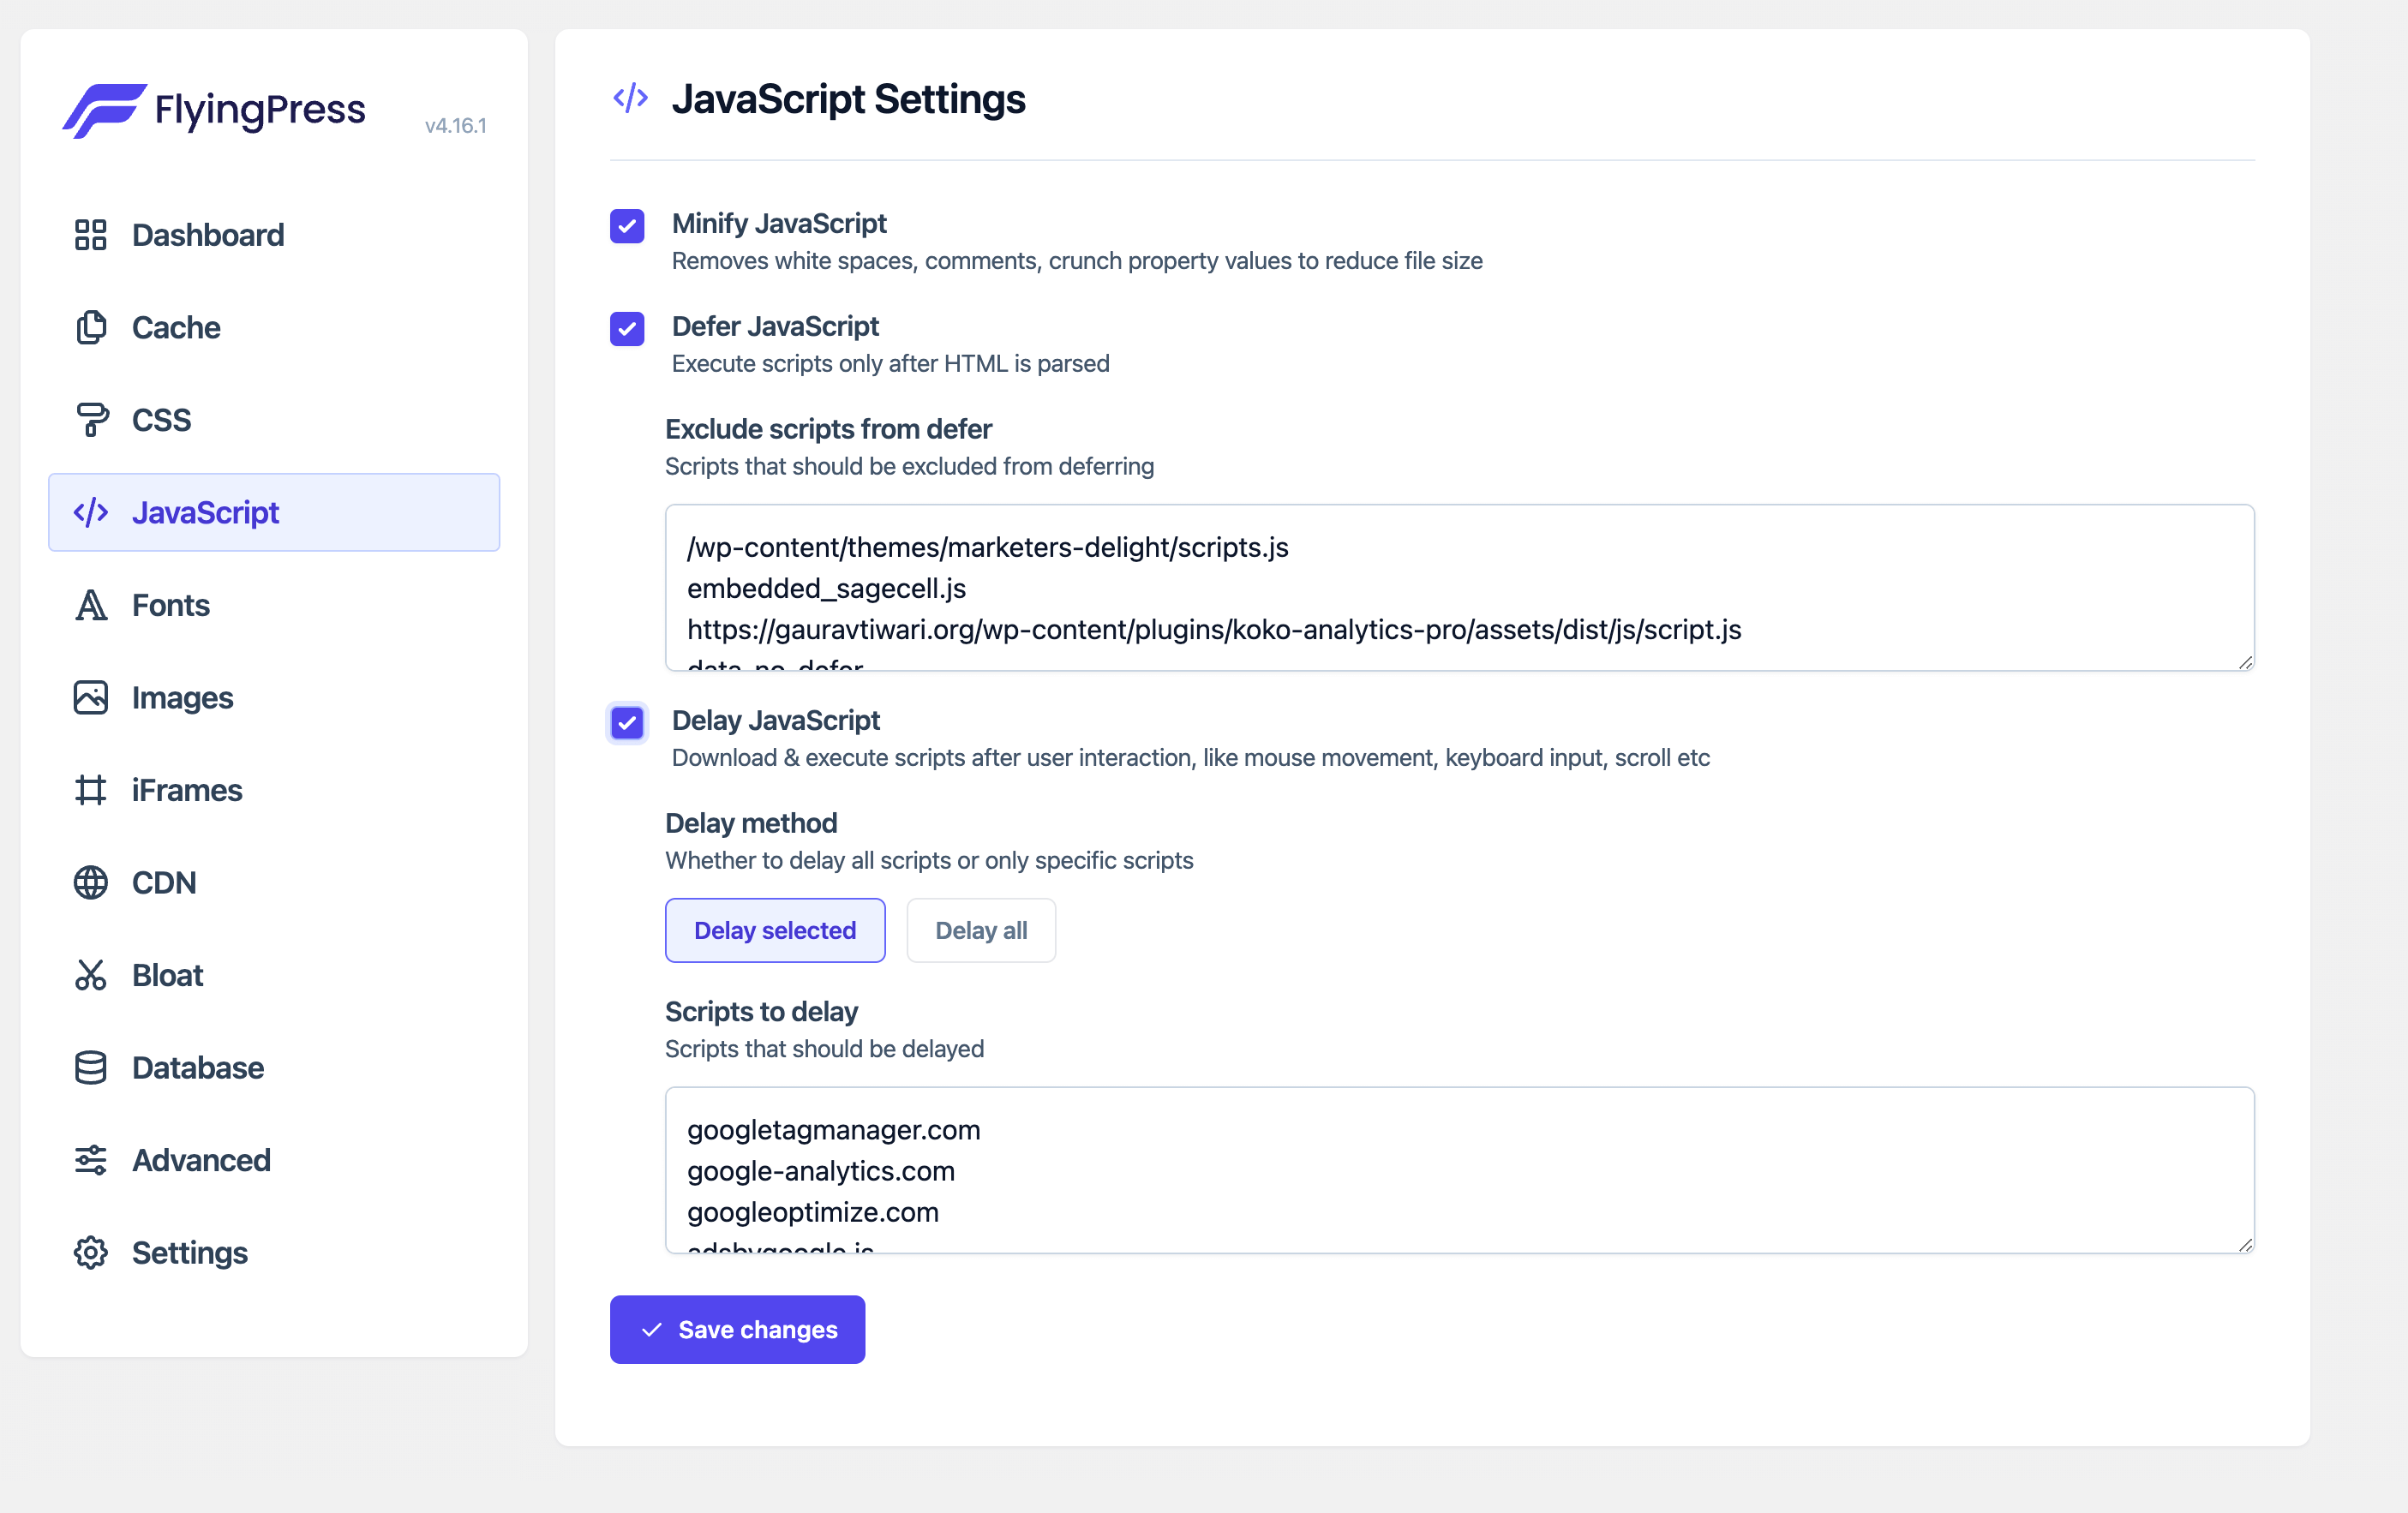Image resolution: width=2408 pixels, height=1513 pixels.
Task: Uncheck Defer JavaScript
Action: tap(627, 329)
